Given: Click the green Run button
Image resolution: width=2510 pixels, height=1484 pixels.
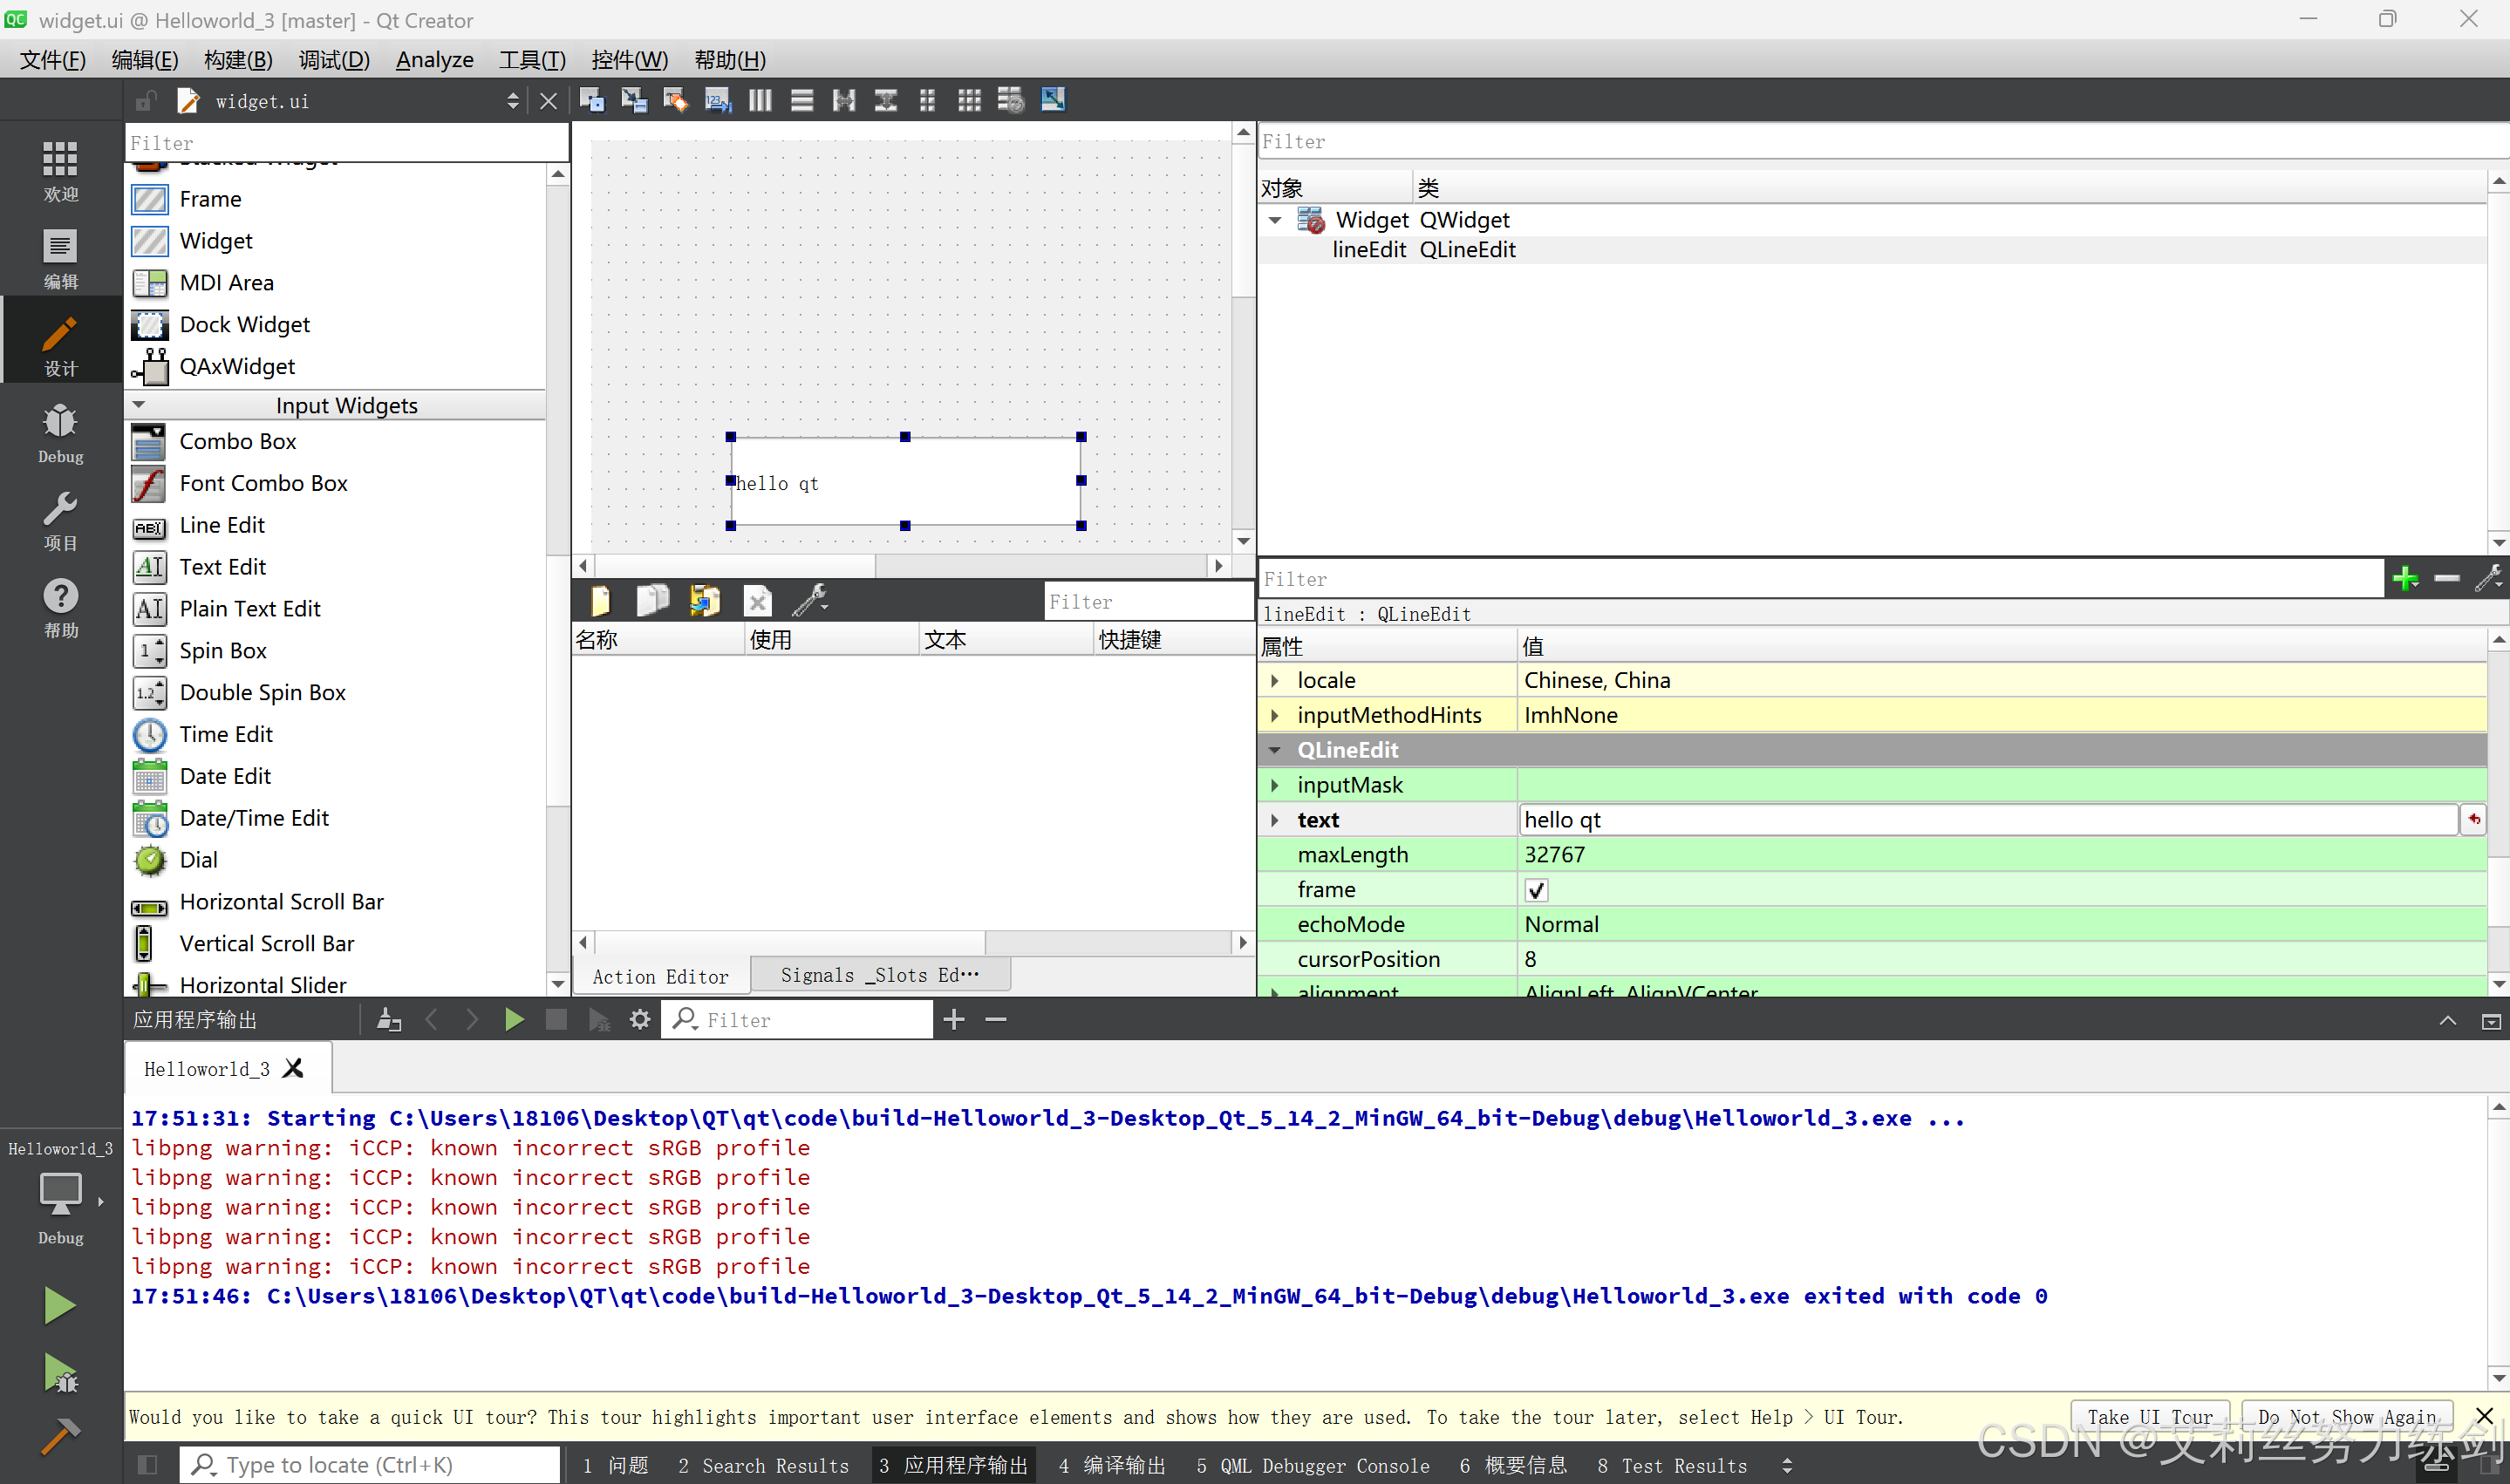Looking at the screenshot, I should pyautogui.click(x=59, y=1305).
